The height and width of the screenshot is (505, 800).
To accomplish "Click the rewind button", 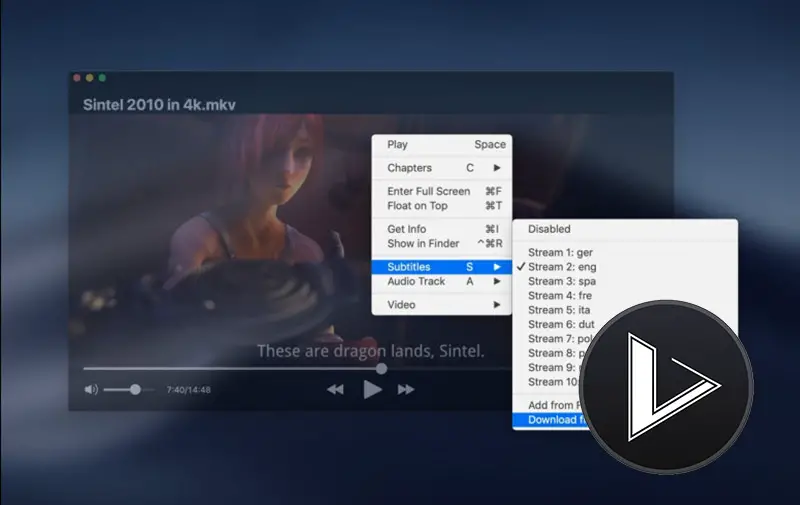I will point(335,390).
